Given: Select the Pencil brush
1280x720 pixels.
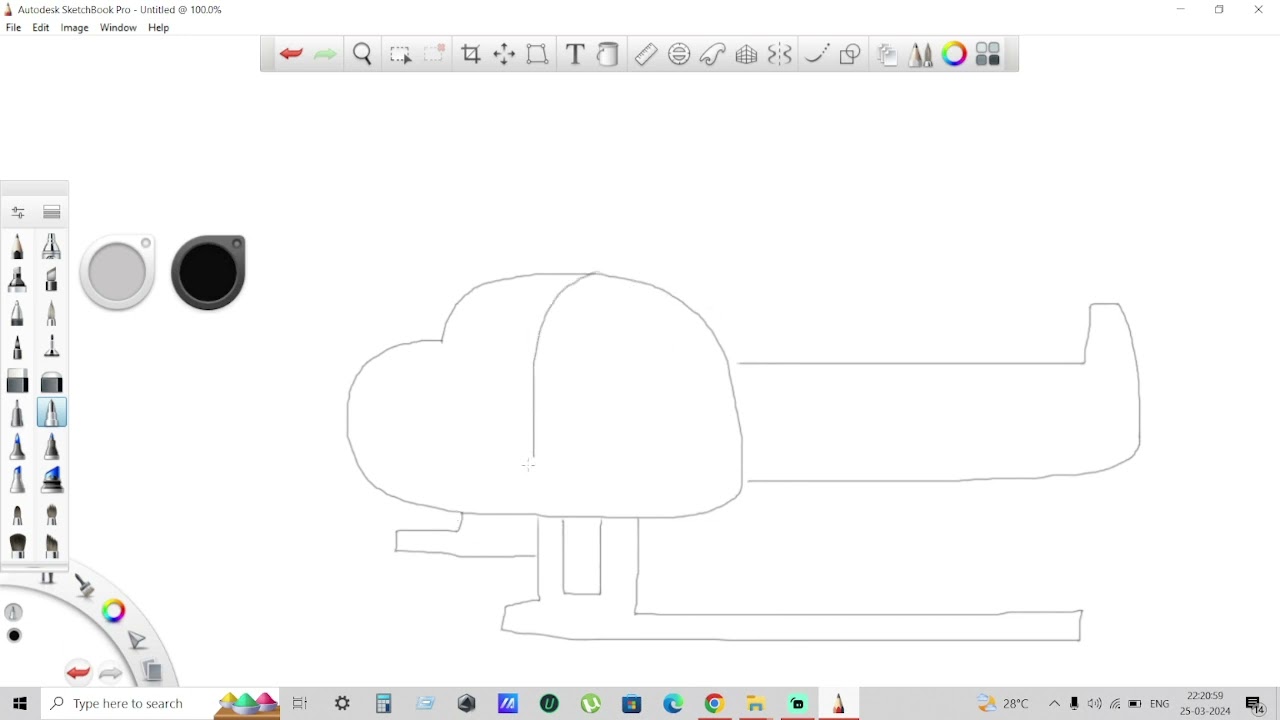Looking at the screenshot, I should [x=18, y=245].
